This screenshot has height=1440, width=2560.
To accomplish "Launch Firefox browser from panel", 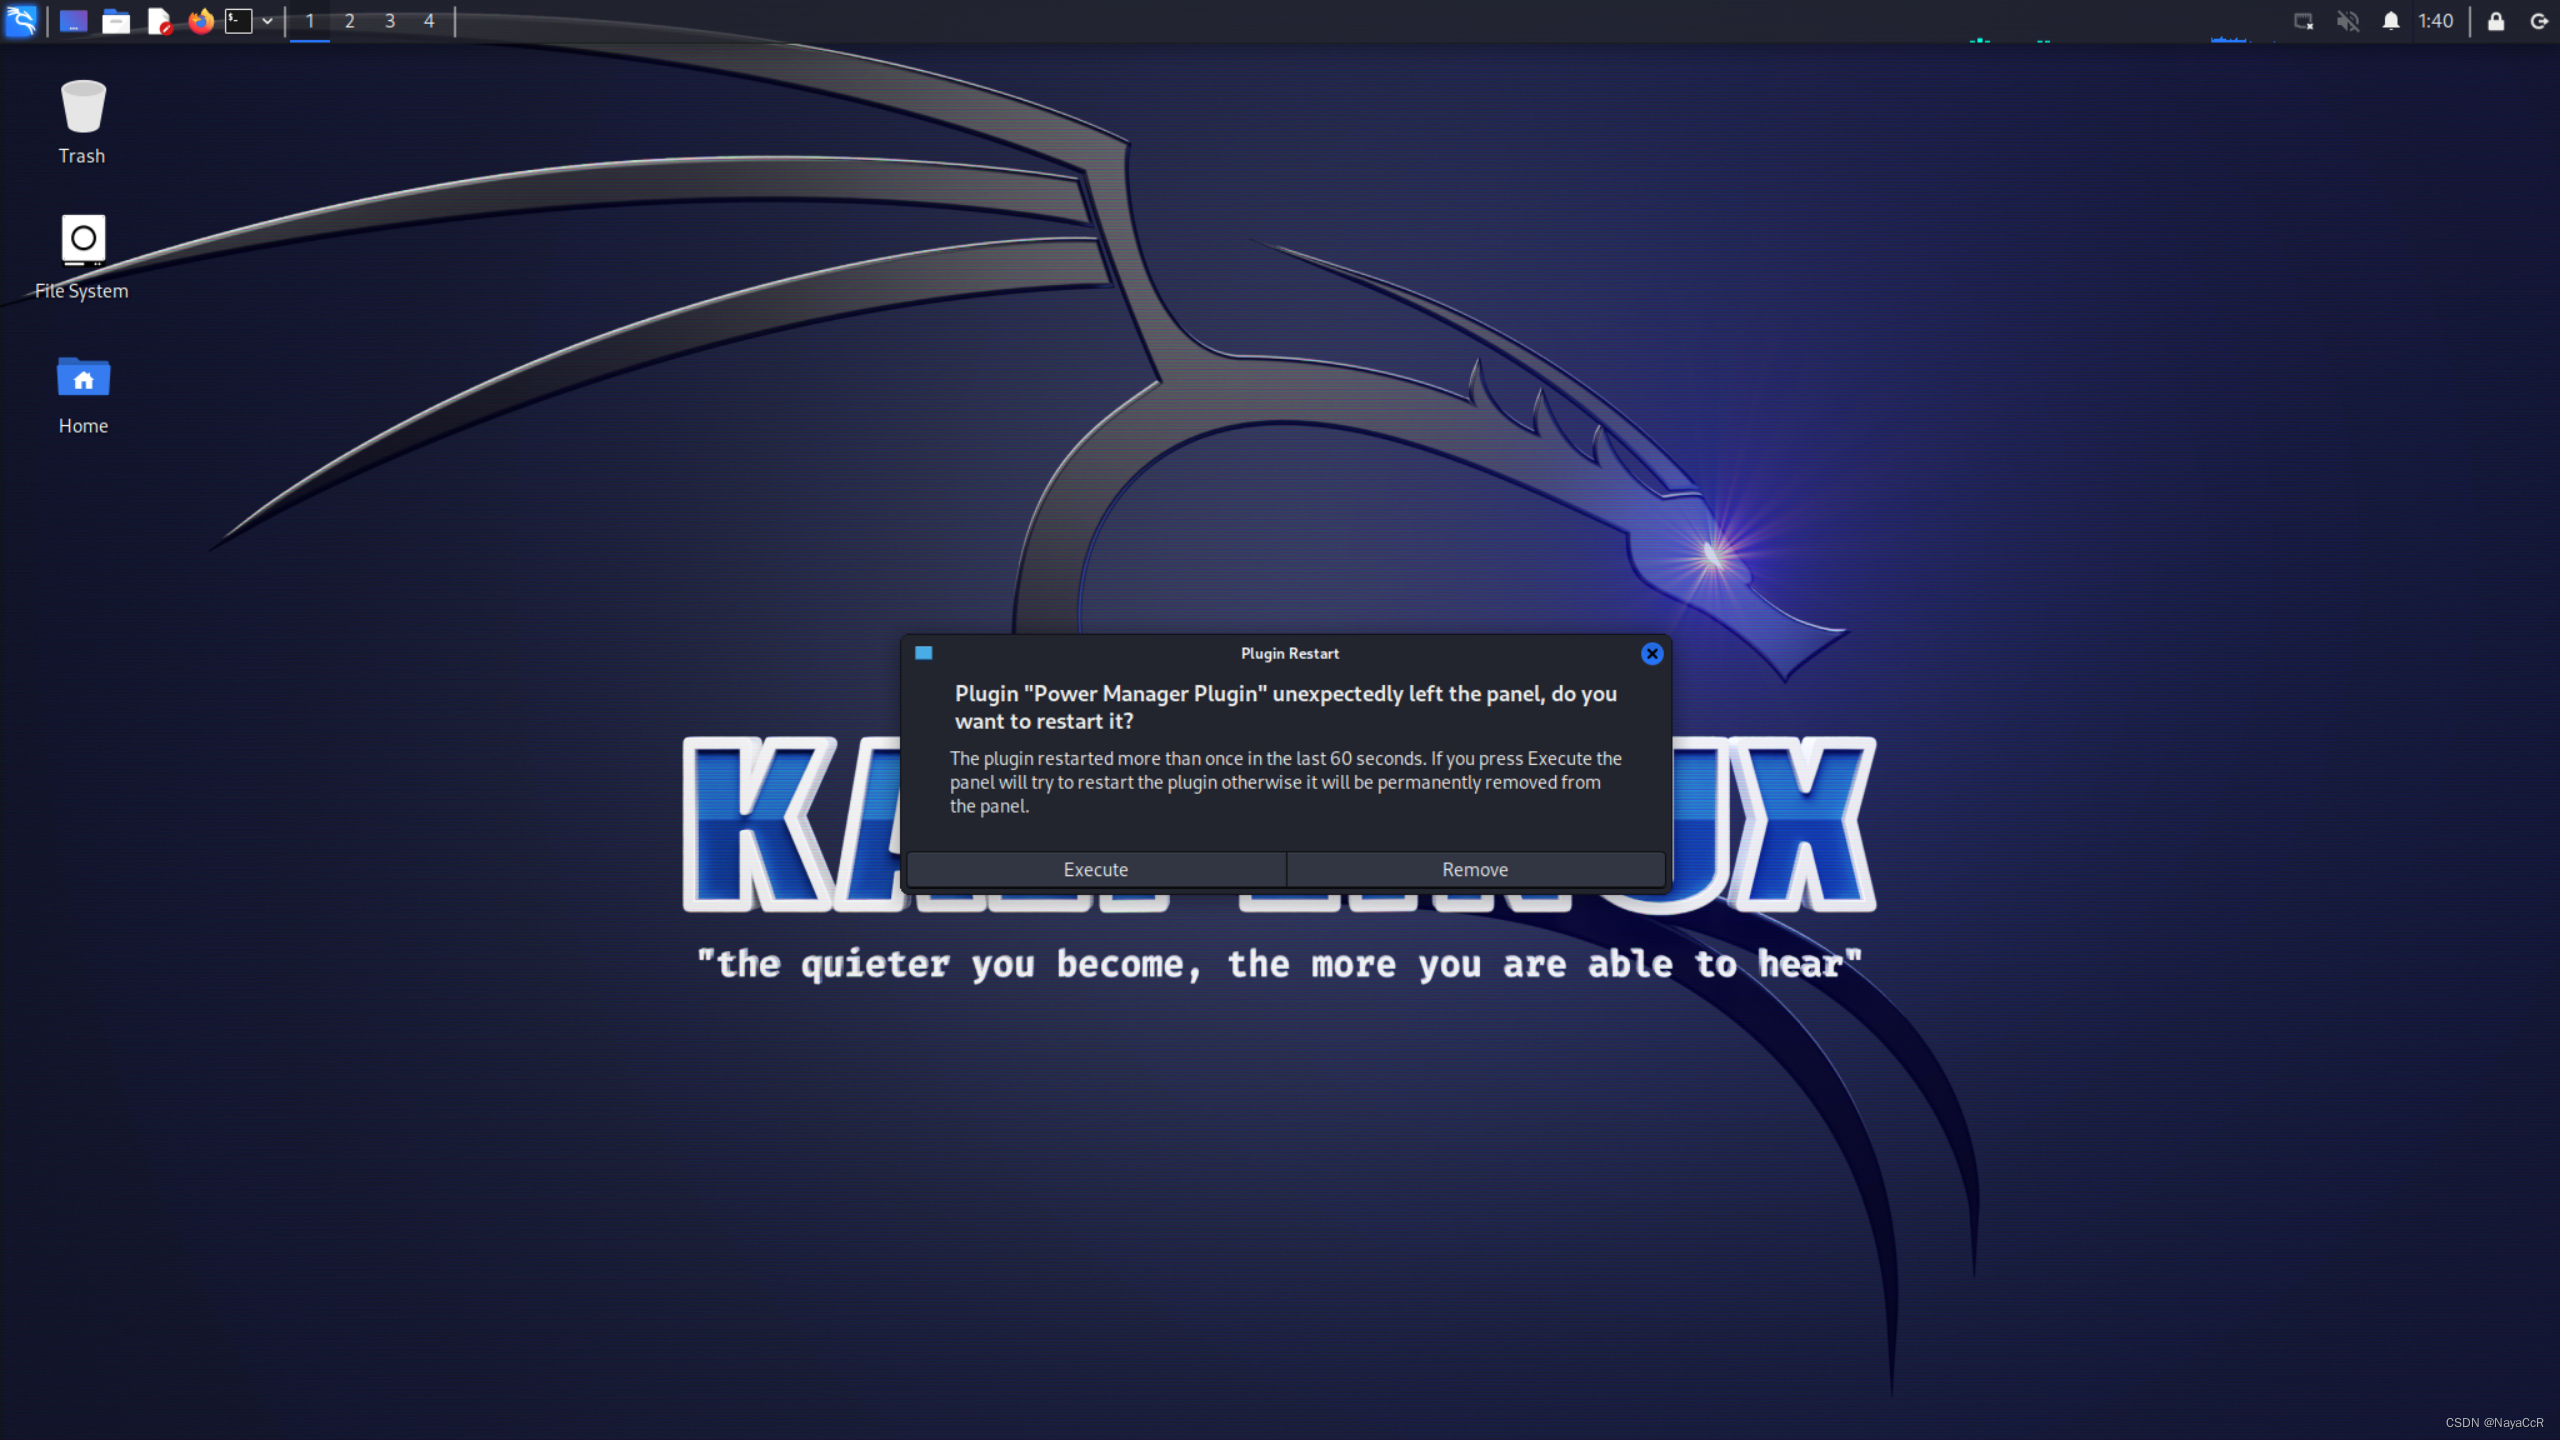I will [x=201, y=21].
